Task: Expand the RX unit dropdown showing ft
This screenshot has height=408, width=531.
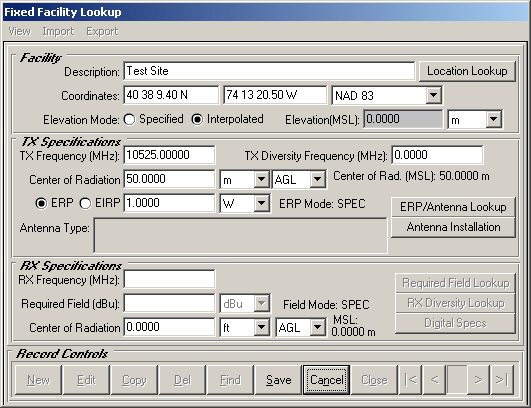Action: tap(261, 327)
